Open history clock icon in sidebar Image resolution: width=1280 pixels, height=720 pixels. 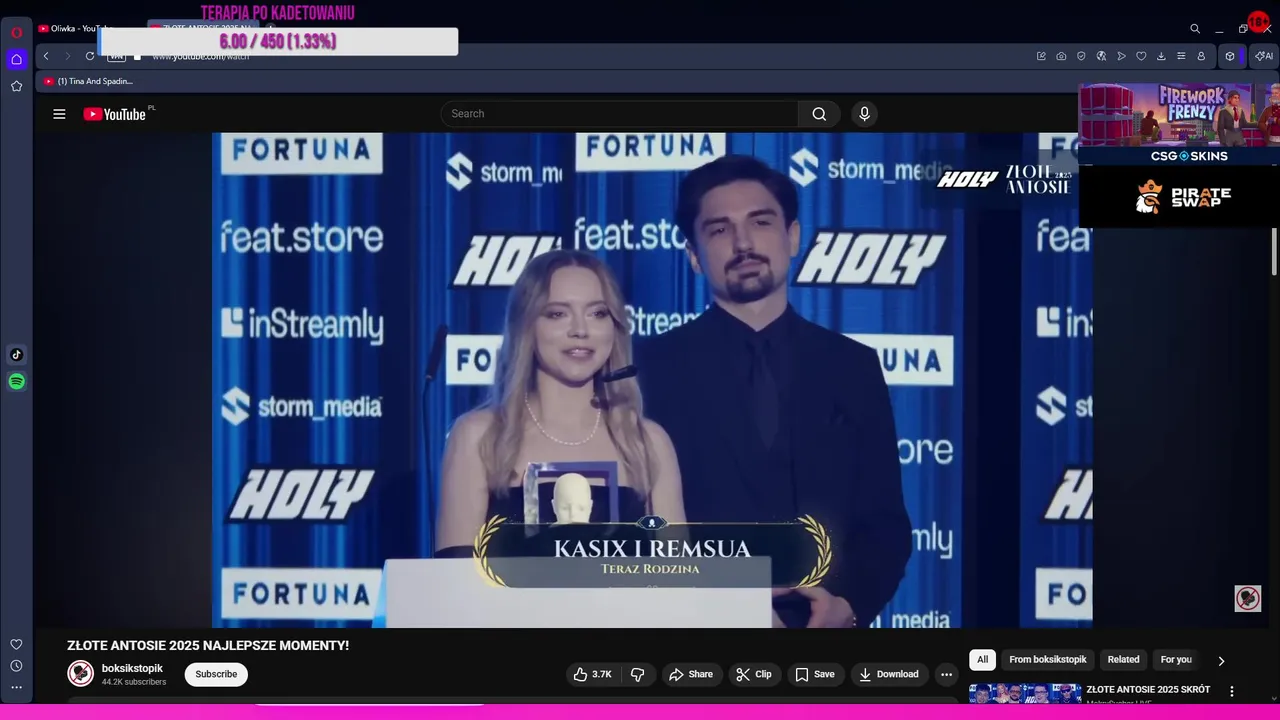tap(16, 666)
